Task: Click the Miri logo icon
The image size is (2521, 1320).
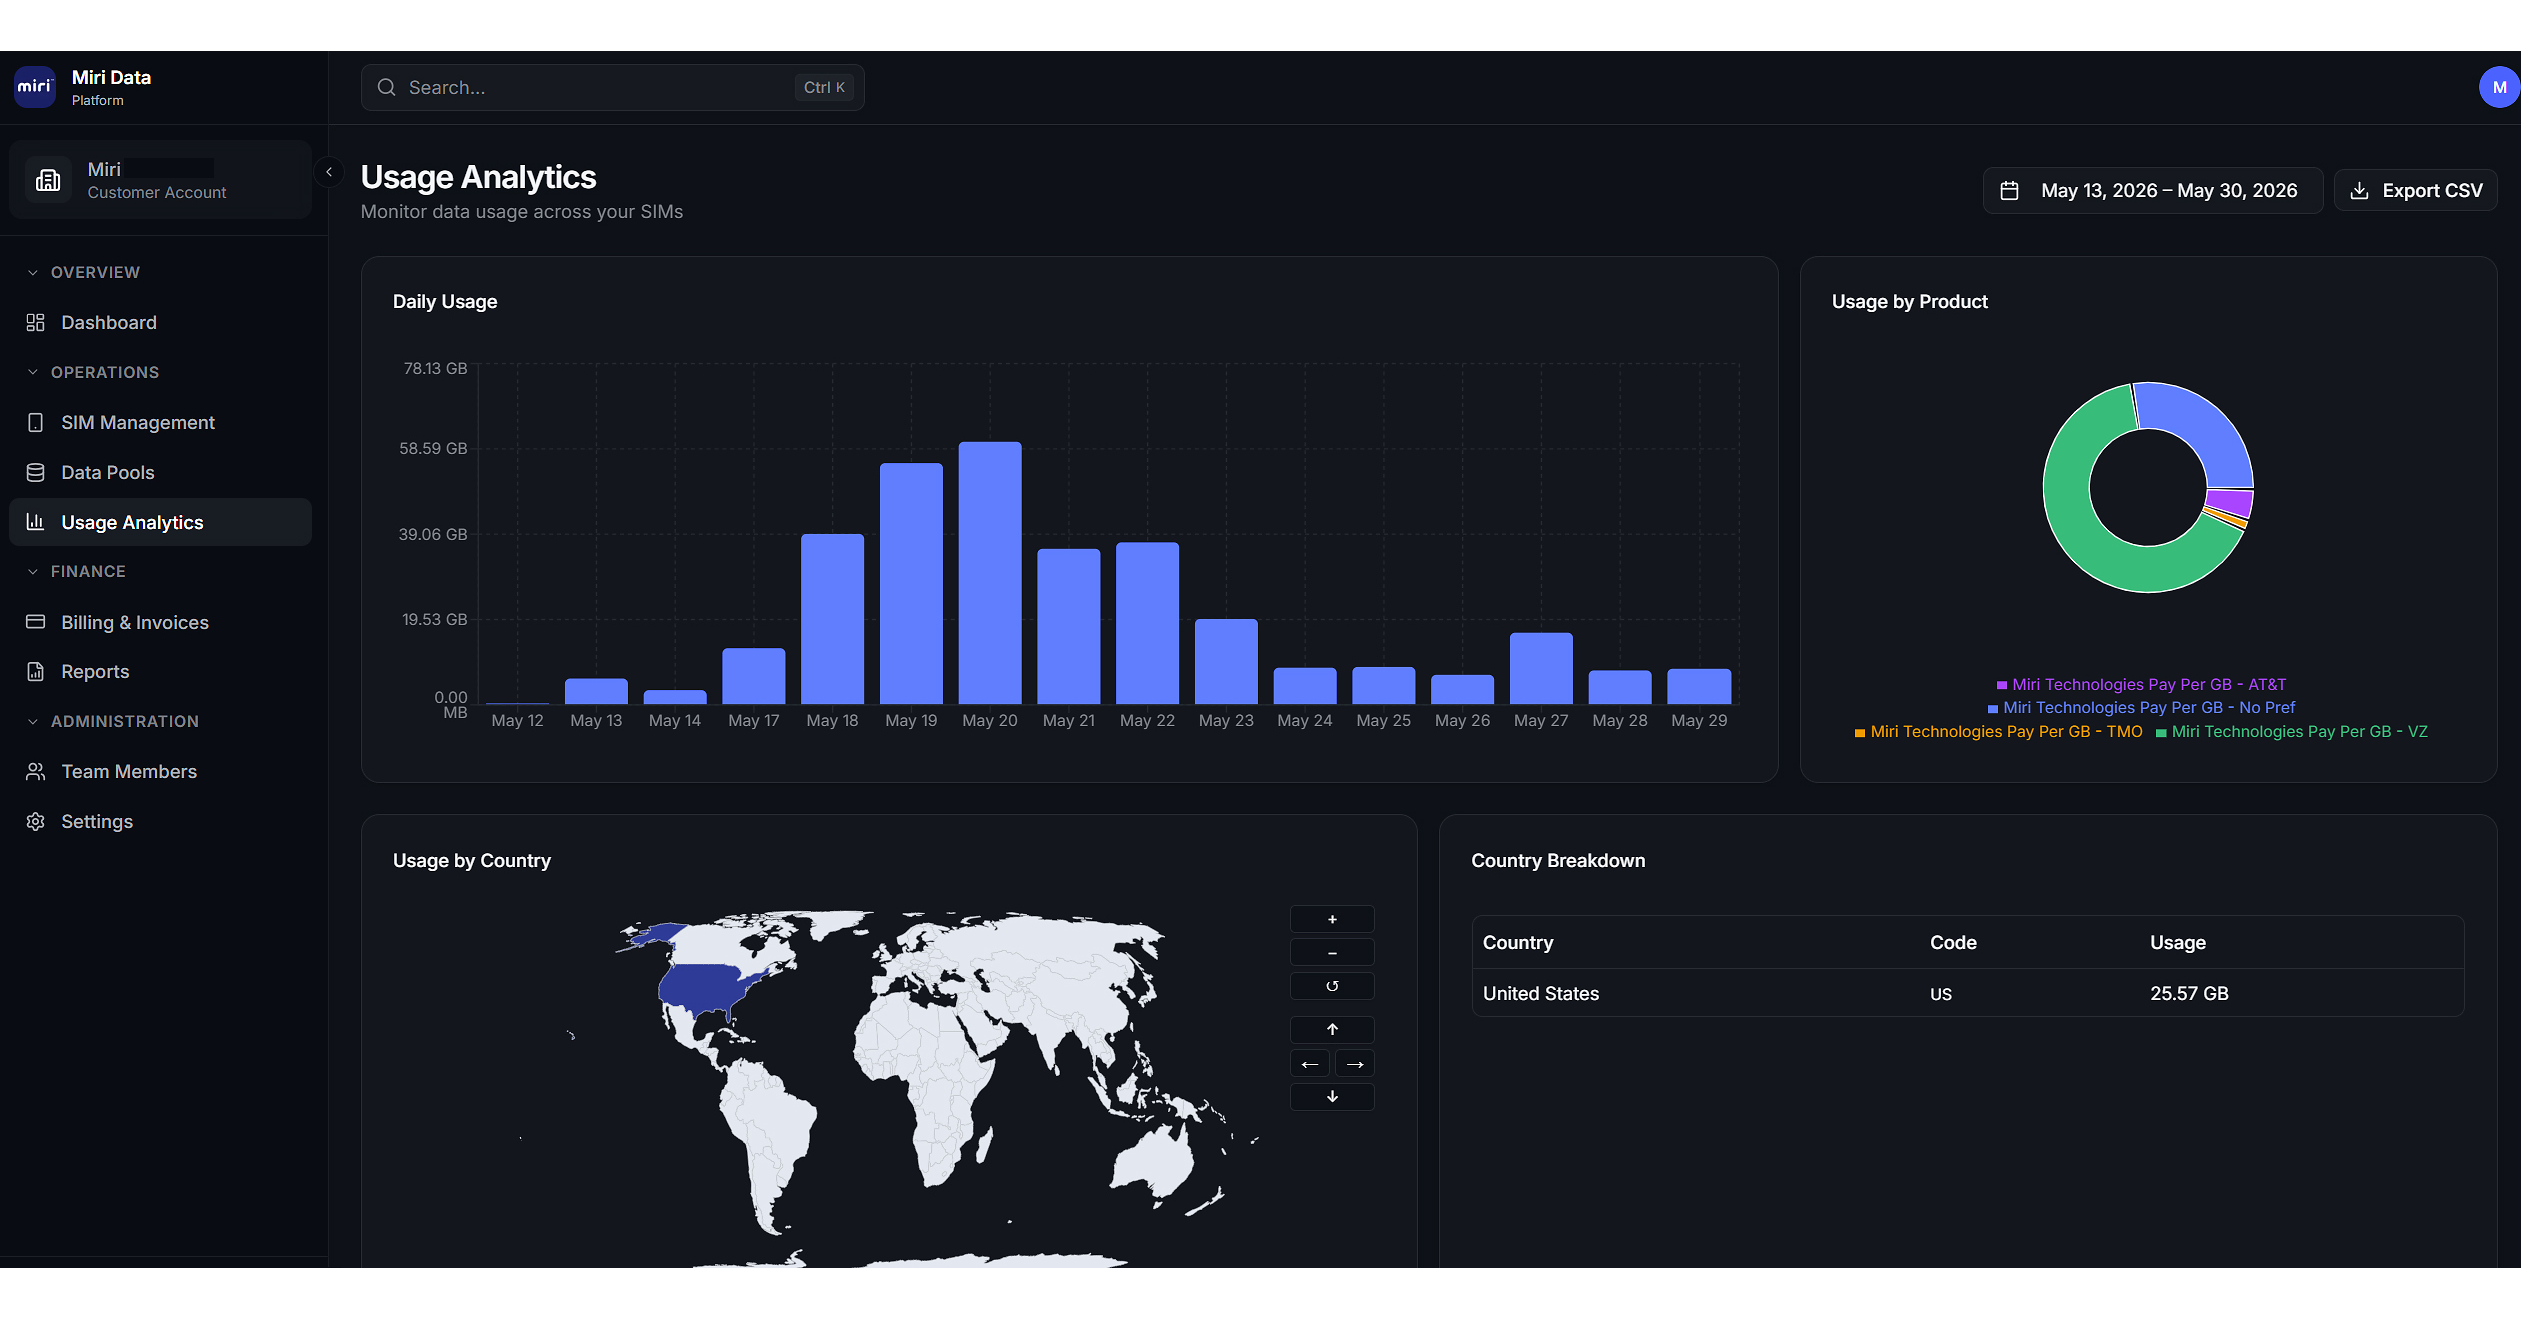Action: (x=35, y=87)
